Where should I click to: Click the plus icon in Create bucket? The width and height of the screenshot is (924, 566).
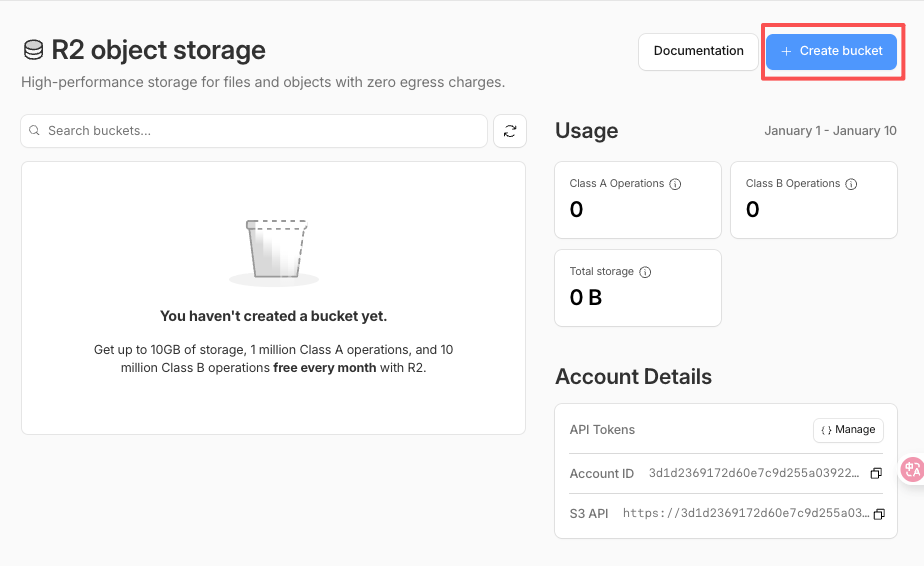tap(786, 52)
